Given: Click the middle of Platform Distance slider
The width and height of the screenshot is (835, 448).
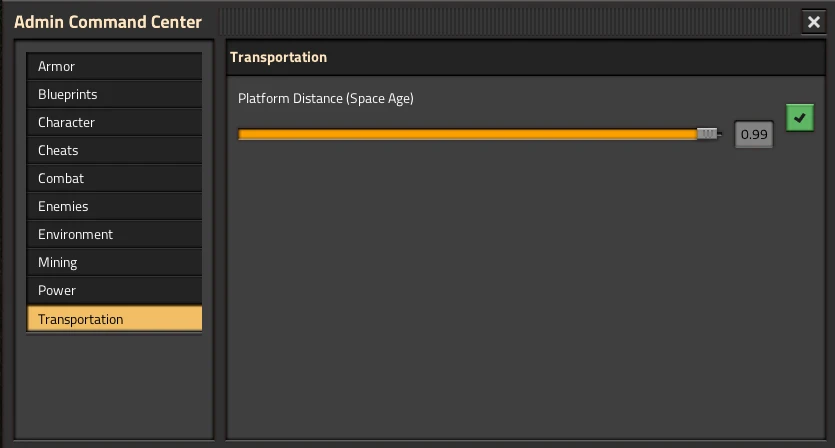Looking at the screenshot, I should click(x=479, y=133).
